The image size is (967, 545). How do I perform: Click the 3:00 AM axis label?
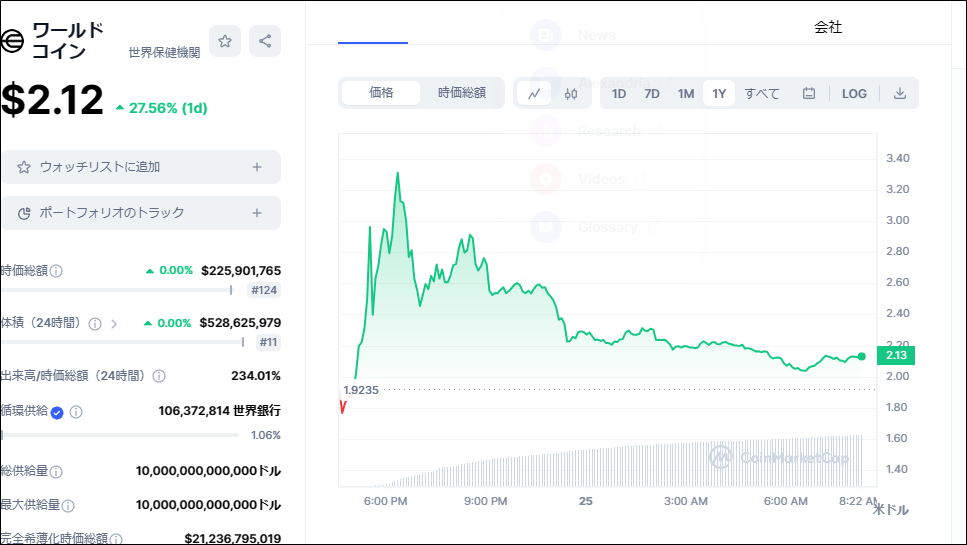[x=686, y=501]
